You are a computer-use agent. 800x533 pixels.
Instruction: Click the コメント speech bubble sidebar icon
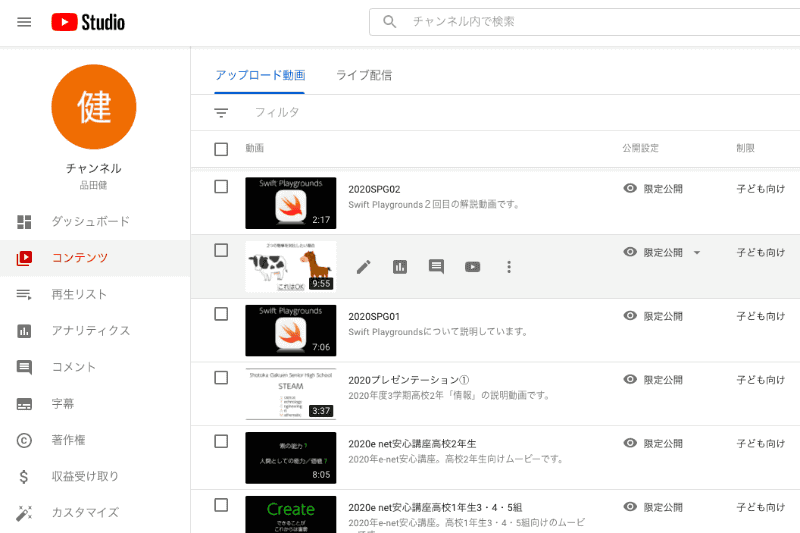coord(24,367)
